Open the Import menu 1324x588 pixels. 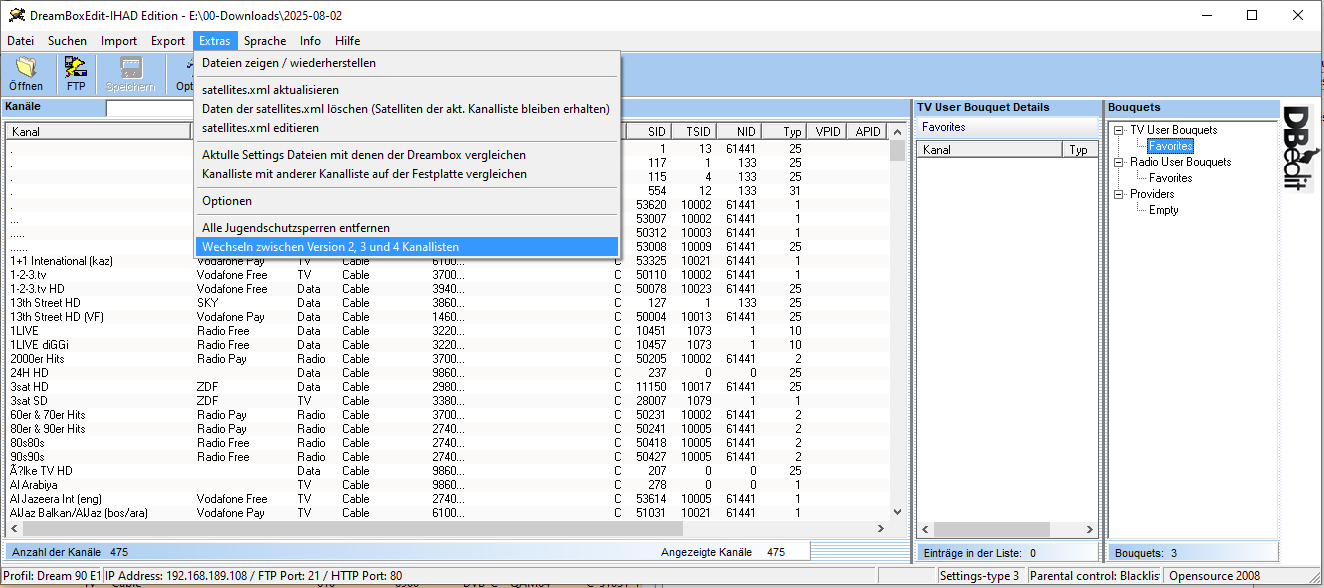click(119, 41)
